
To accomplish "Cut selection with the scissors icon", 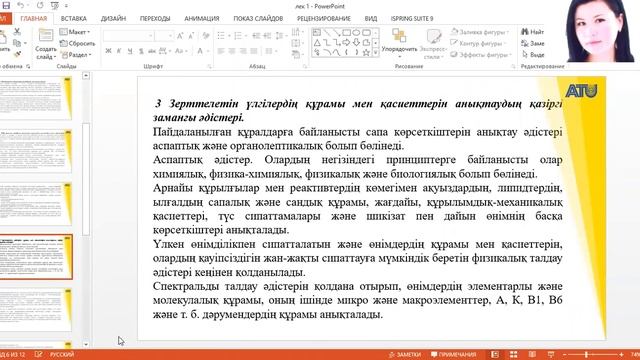I will coord(17,31).
